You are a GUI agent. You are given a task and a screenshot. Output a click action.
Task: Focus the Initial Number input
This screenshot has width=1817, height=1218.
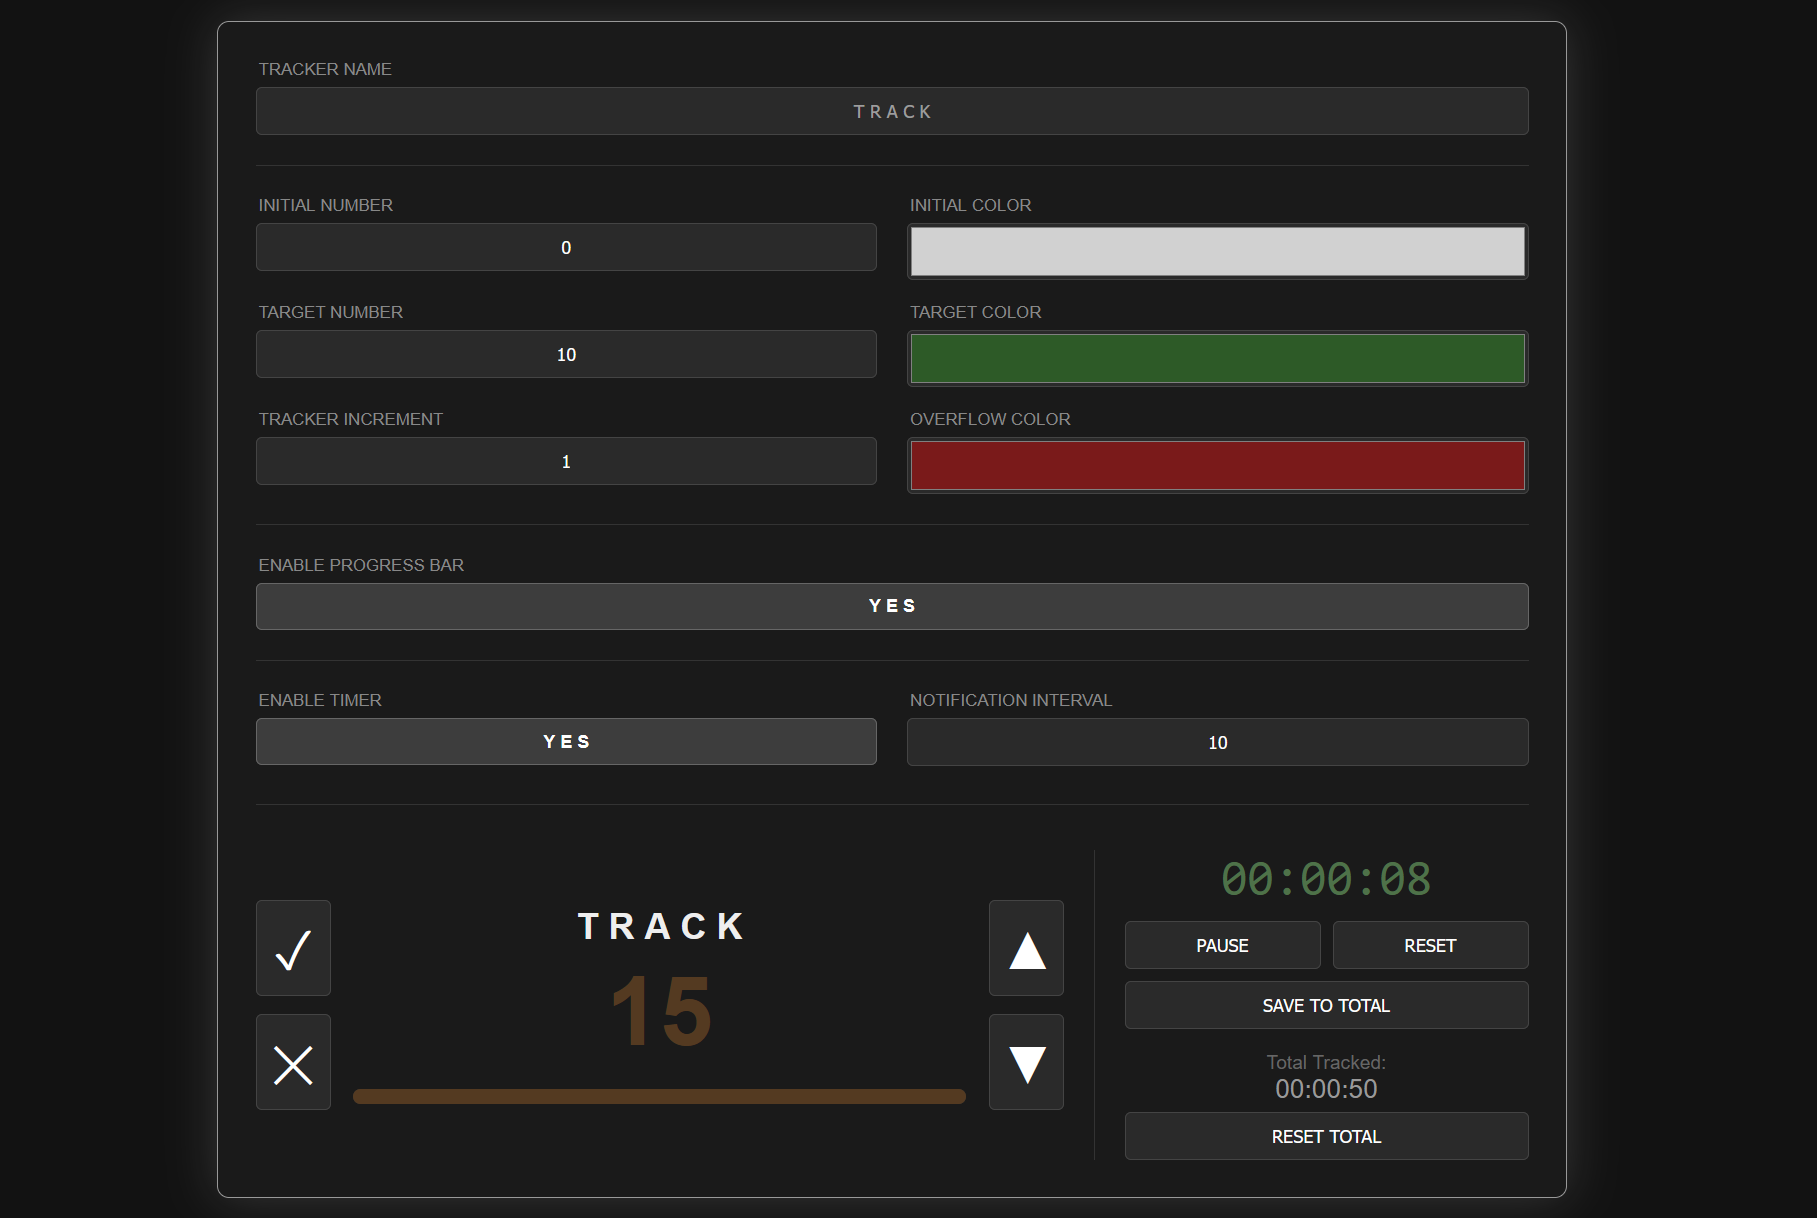(566, 247)
